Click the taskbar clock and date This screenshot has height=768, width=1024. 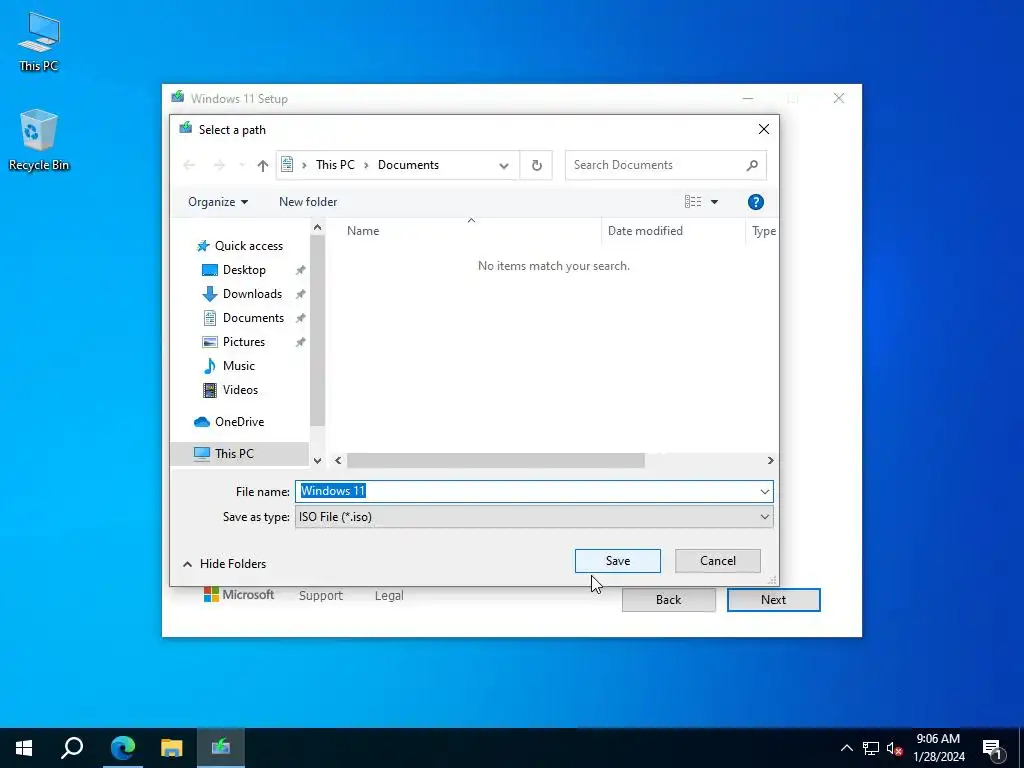tap(939, 748)
